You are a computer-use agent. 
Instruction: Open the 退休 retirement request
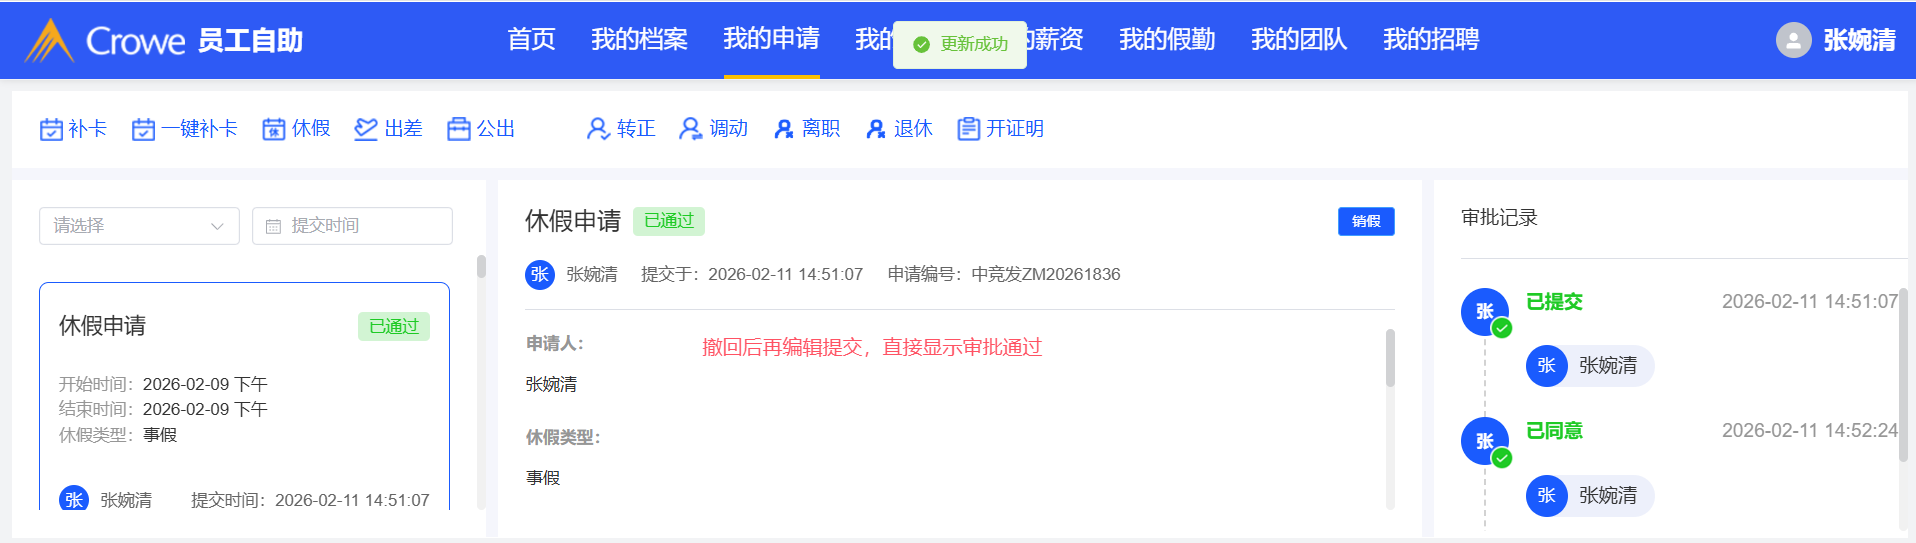(x=898, y=129)
